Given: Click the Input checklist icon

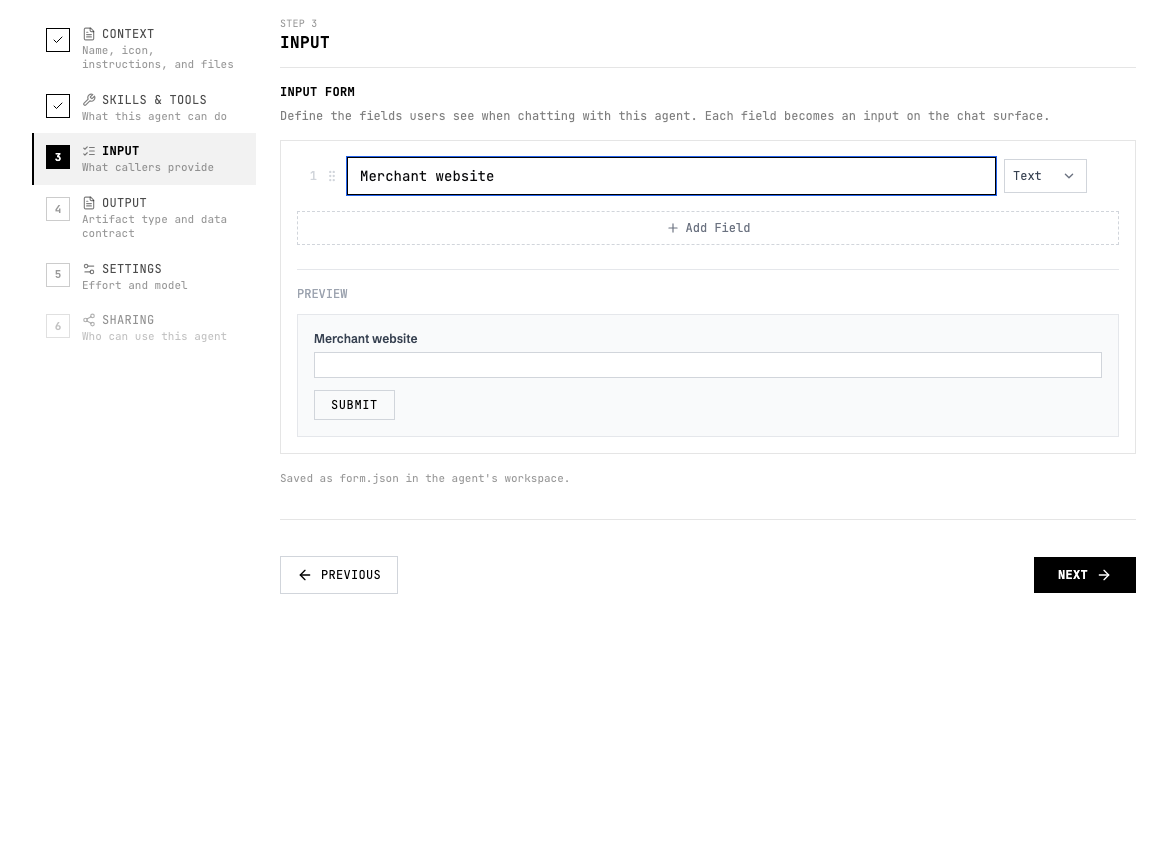Looking at the screenshot, I should [89, 151].
